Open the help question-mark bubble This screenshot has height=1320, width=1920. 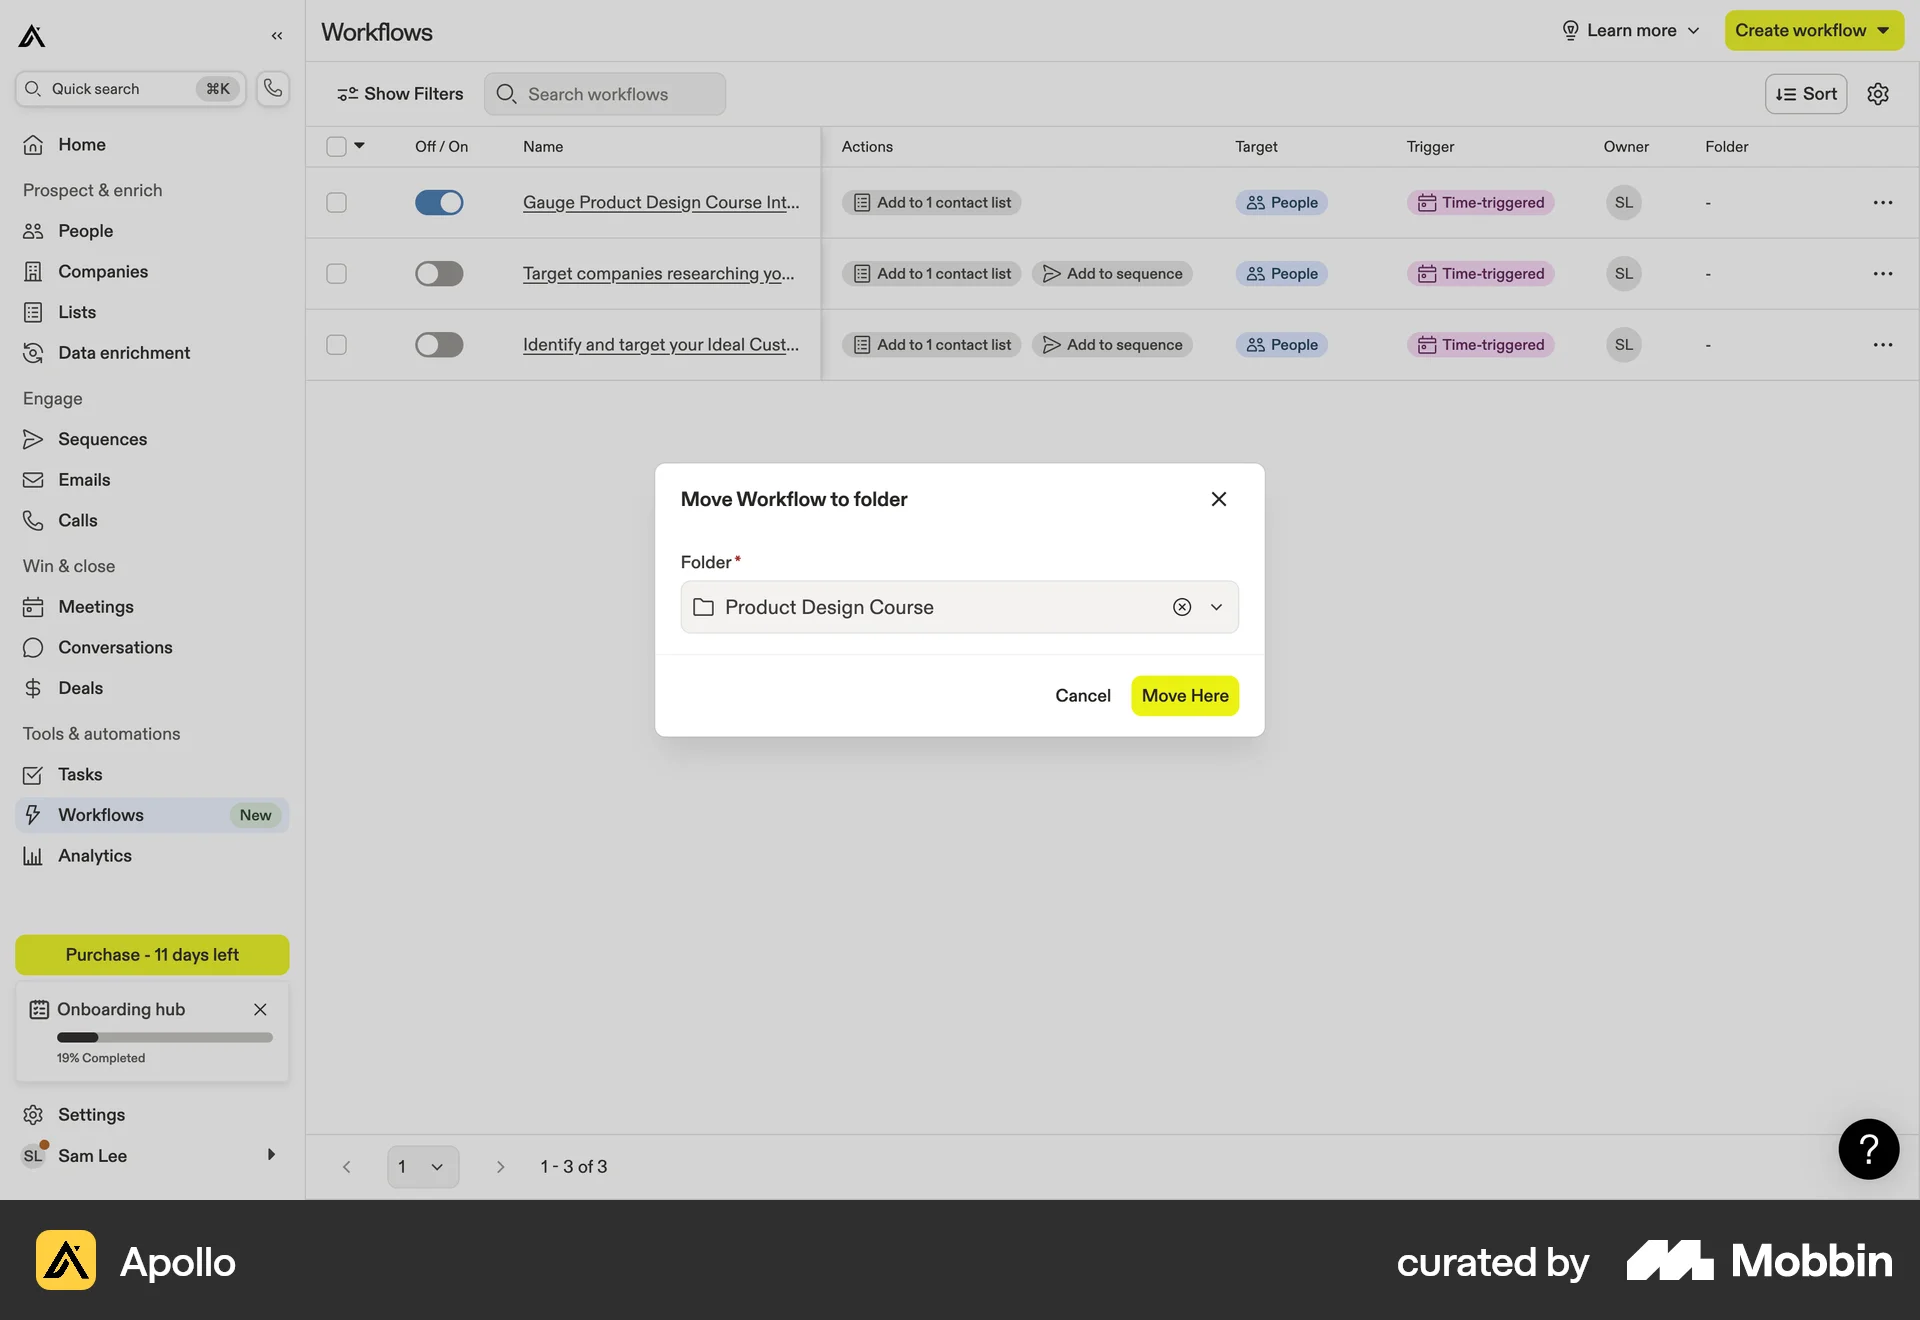(x=1868, y=1149)
